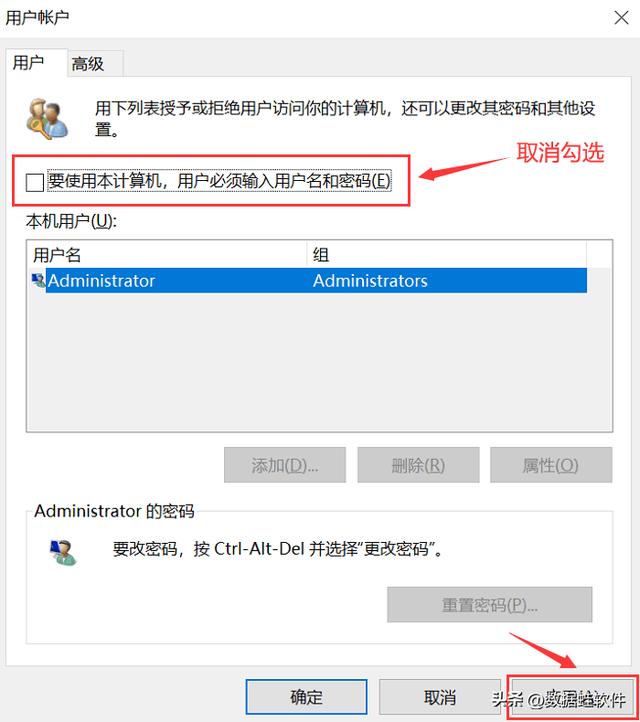Click the Administrators group cell
Screen dimensions: 640x722
(370, 280)
